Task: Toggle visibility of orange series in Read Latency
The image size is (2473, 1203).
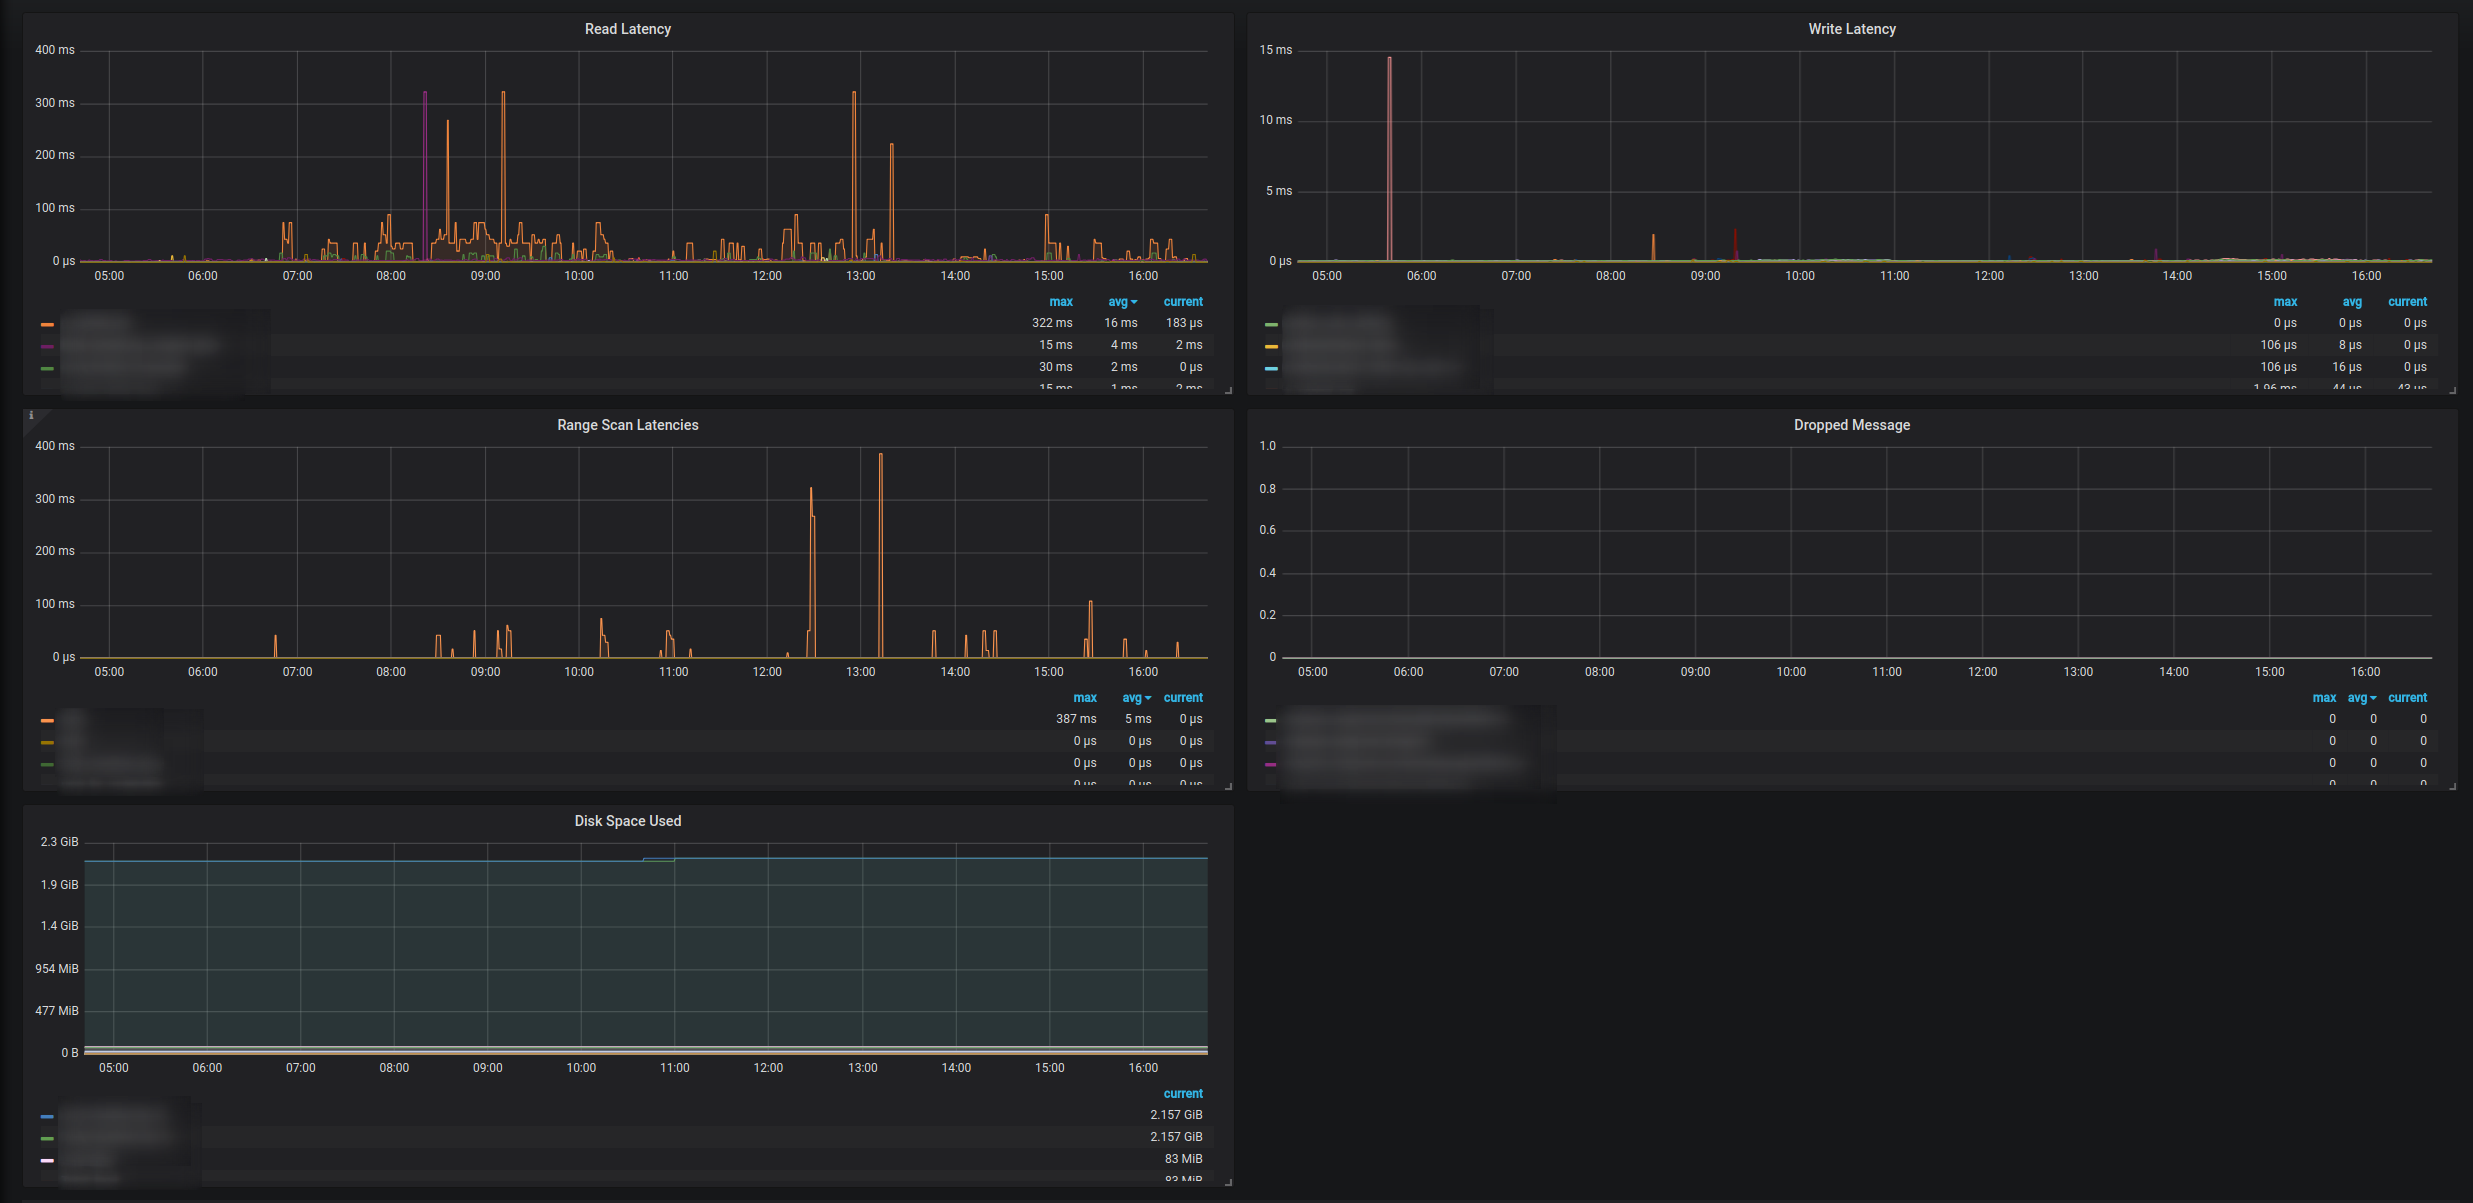Action: coord(47,323)
